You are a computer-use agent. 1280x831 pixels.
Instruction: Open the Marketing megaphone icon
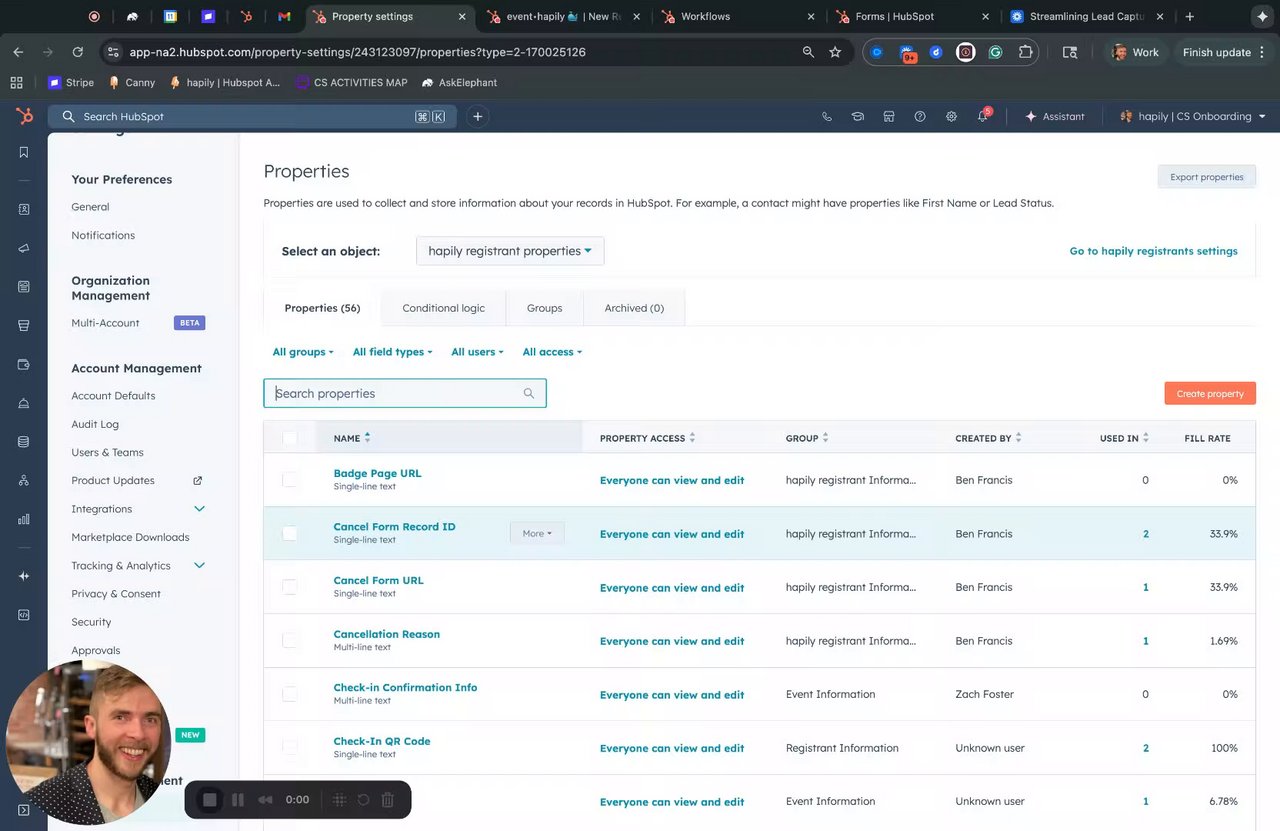click(x=24, y=248)
